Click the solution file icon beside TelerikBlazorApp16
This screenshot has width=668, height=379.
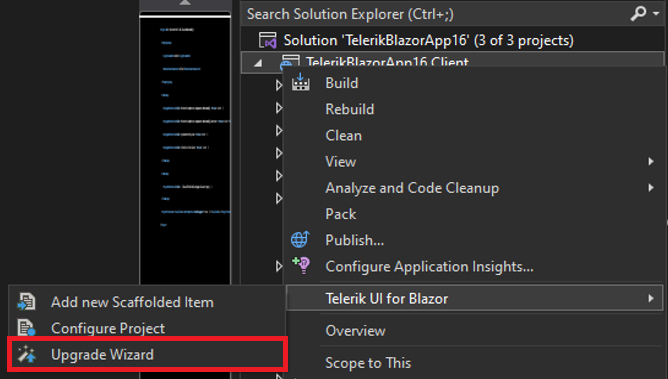point(268,40)
